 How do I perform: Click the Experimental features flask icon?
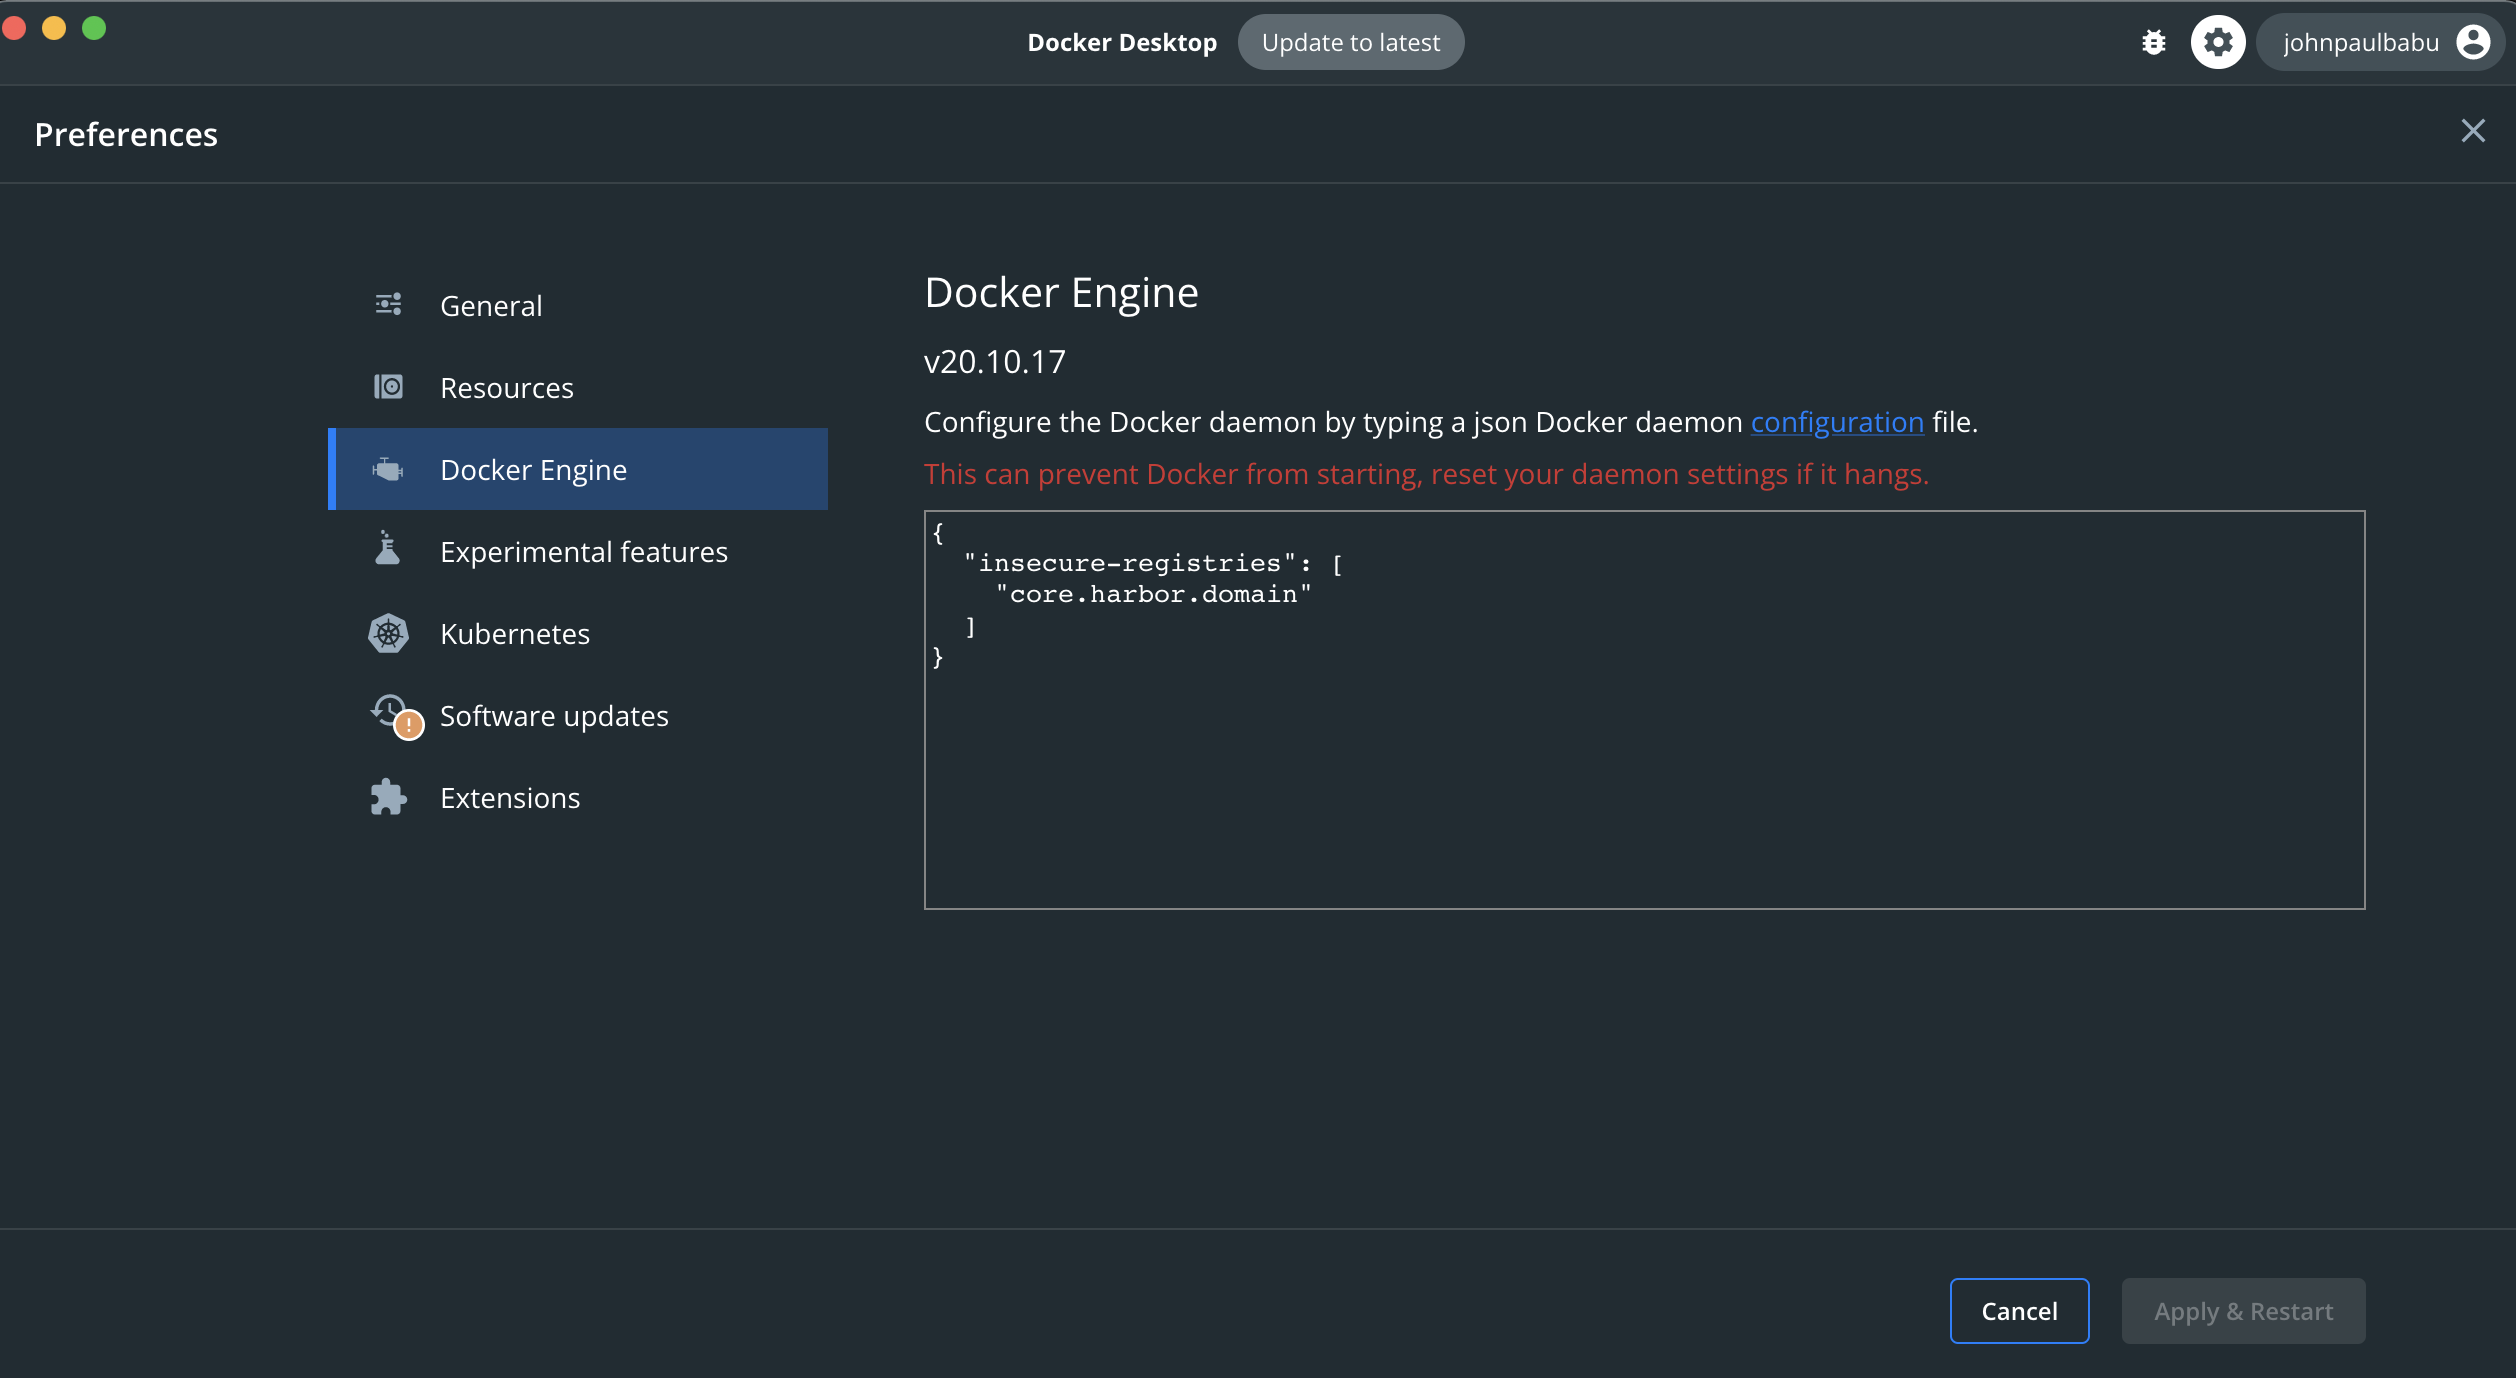coord(388,550)
